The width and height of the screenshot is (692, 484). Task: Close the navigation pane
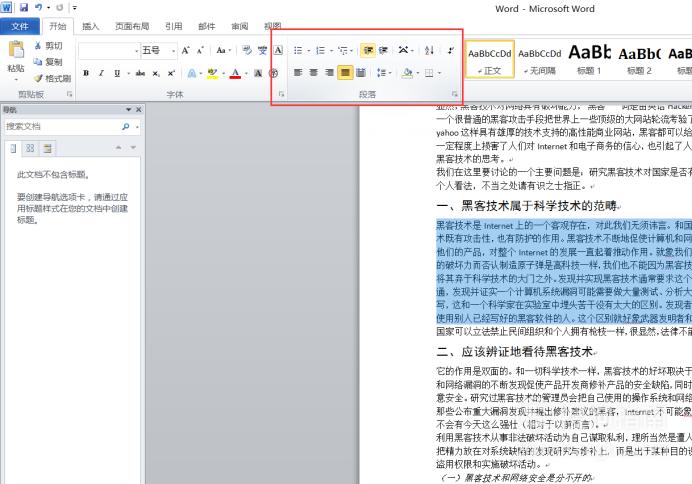pyautogui.click(x=139, y=109)
